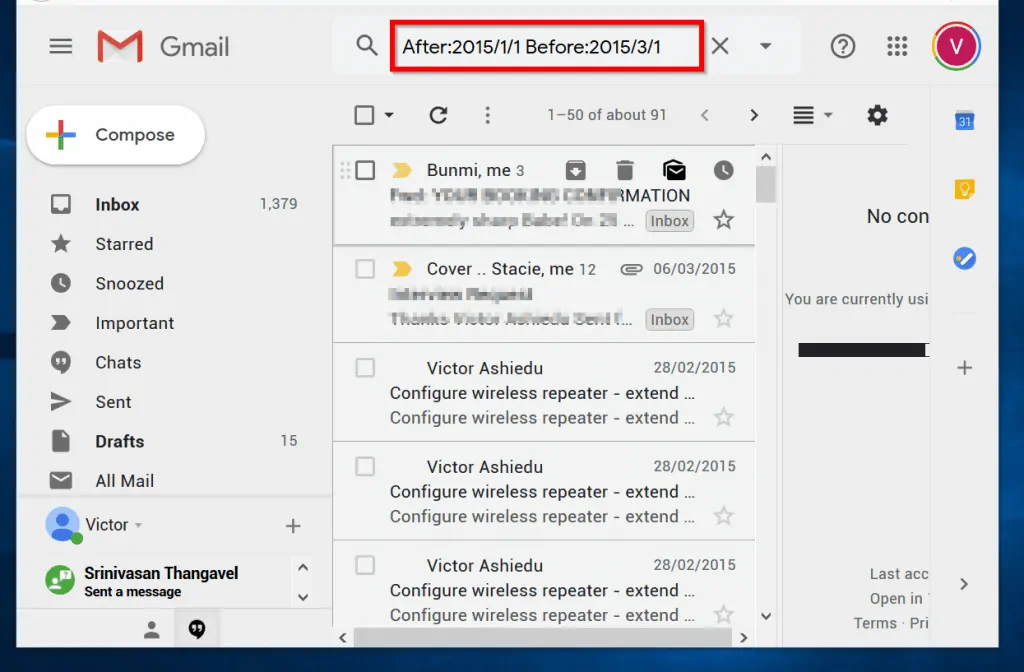Screen dimensions: 1024x672
Task: Delete the Bunmi conversation
Action: [625, 170]
